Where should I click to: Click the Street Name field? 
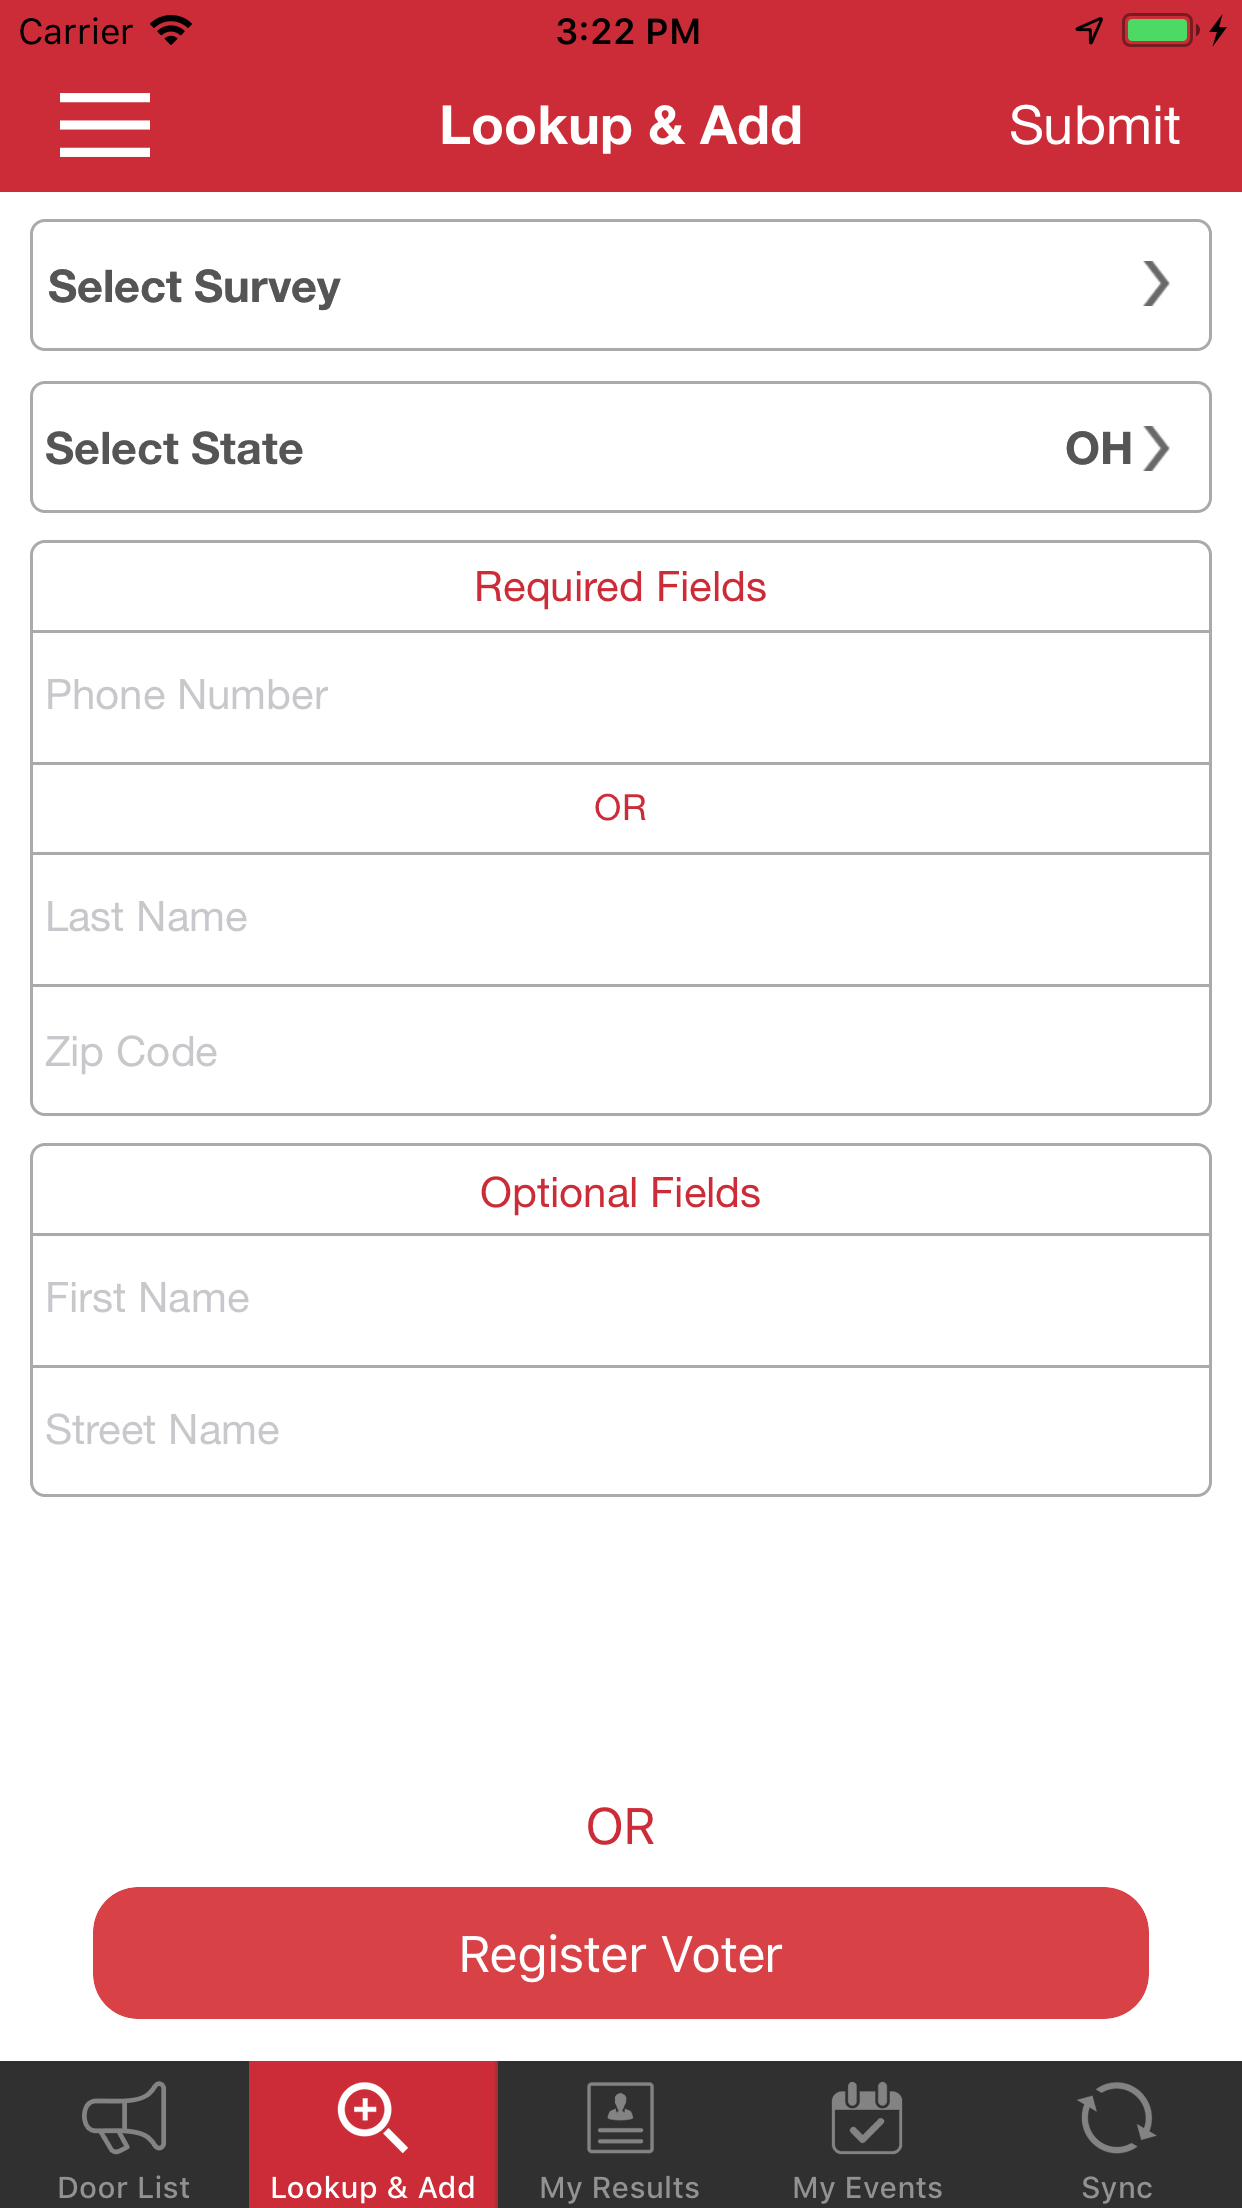pos(620,1430)
